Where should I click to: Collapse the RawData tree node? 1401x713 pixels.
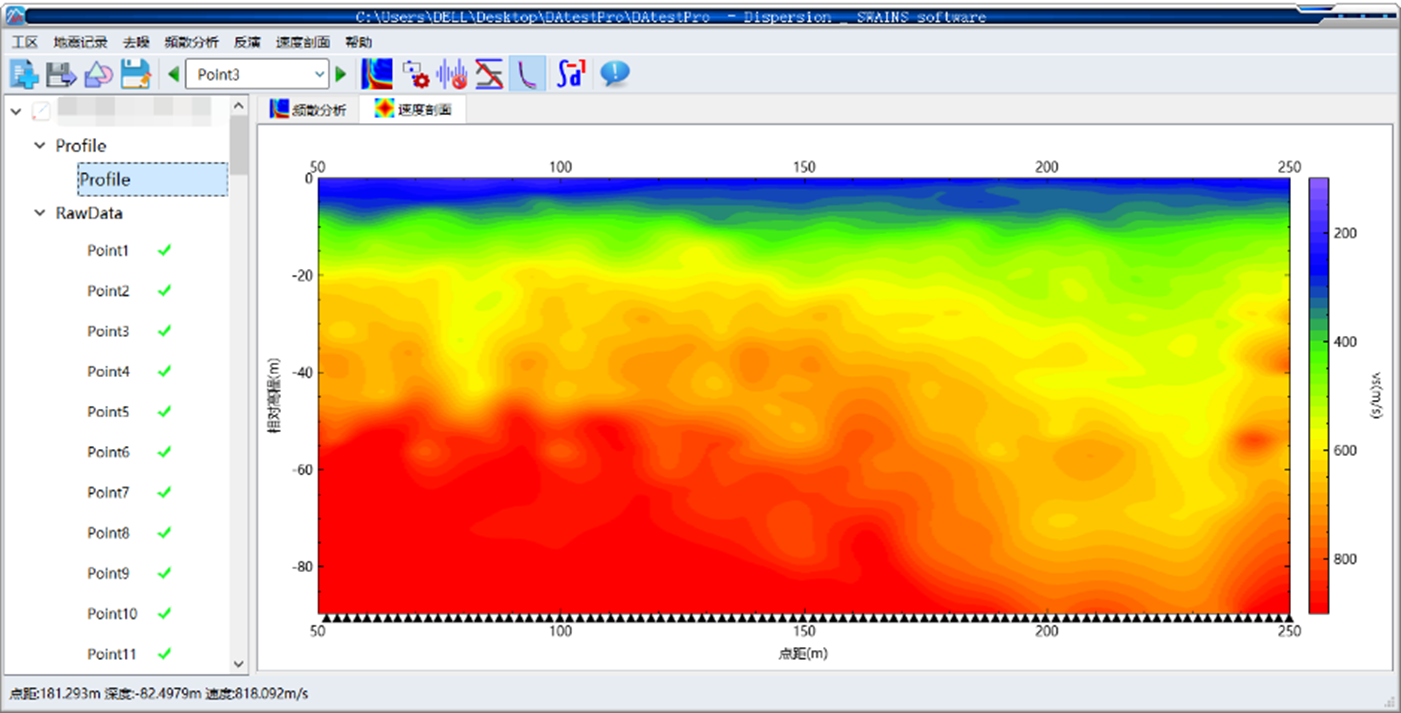pyautogui.click(x=40, y=213)
